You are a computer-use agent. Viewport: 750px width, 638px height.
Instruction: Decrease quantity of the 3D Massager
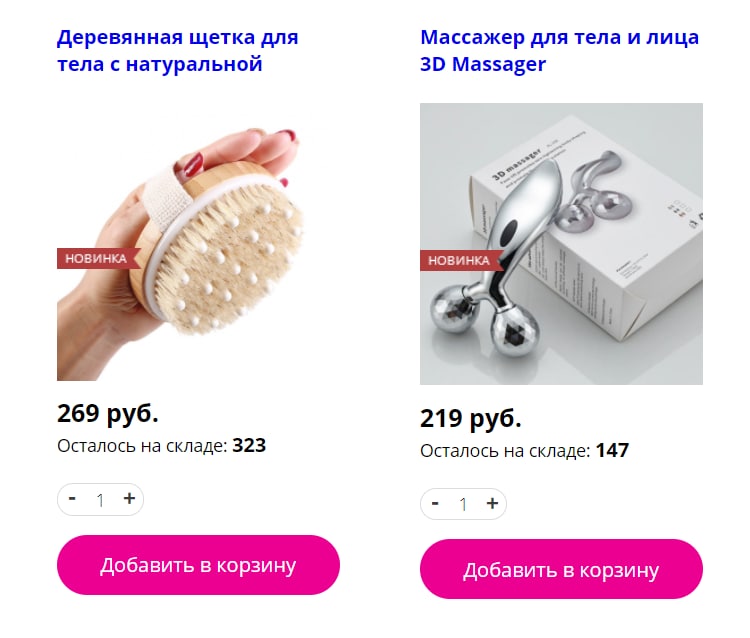(x=435, y=504)
